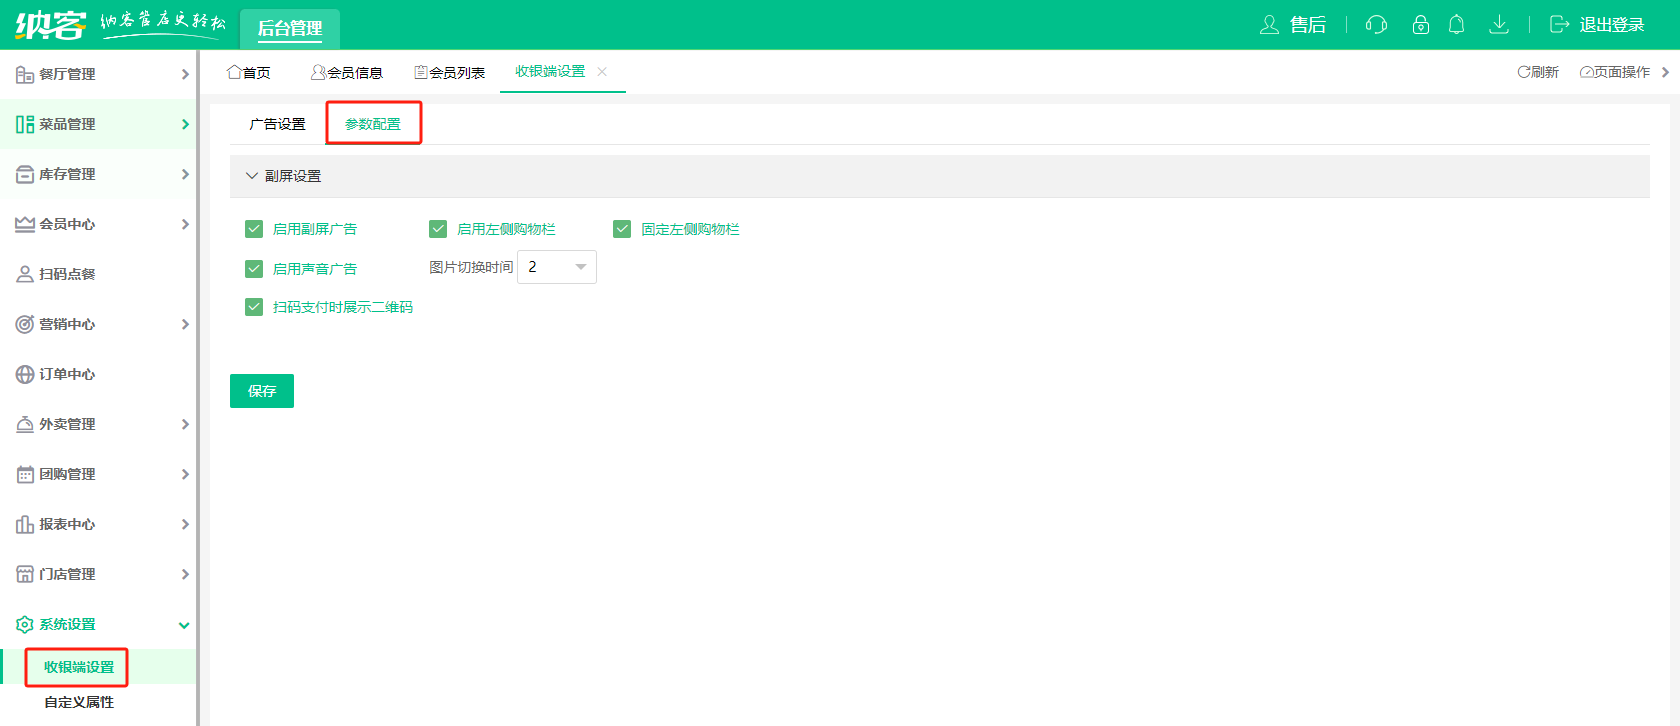1680x726 pixels.
Task: Click the lock screen icon
Action: pos(1420,25)
